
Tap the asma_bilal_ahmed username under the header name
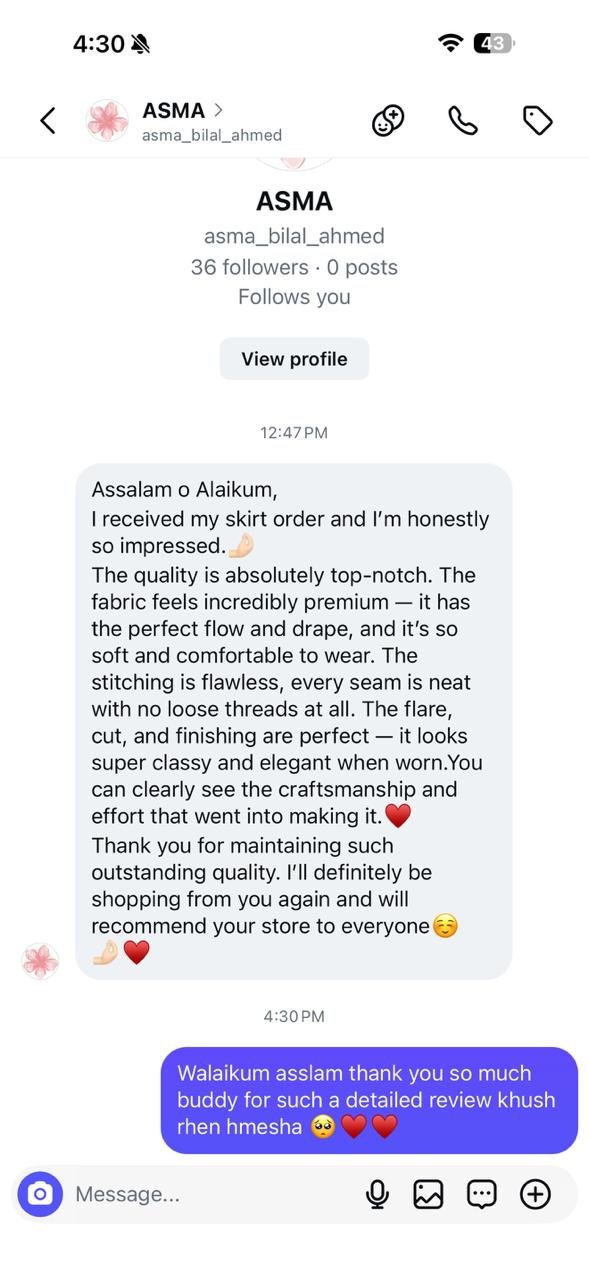(212, 135)
